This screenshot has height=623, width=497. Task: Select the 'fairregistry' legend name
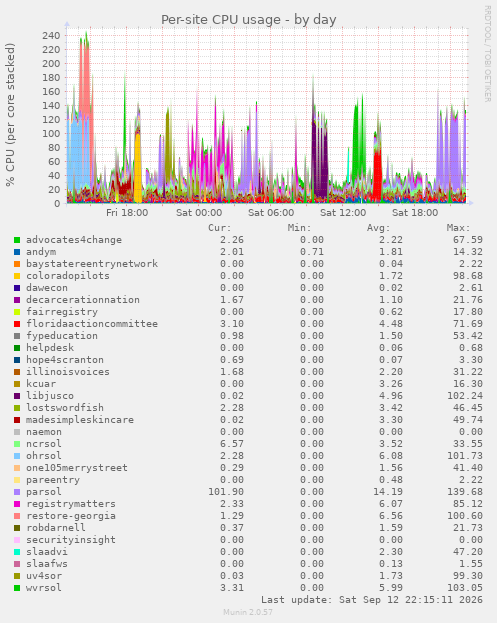click(62, 312)
